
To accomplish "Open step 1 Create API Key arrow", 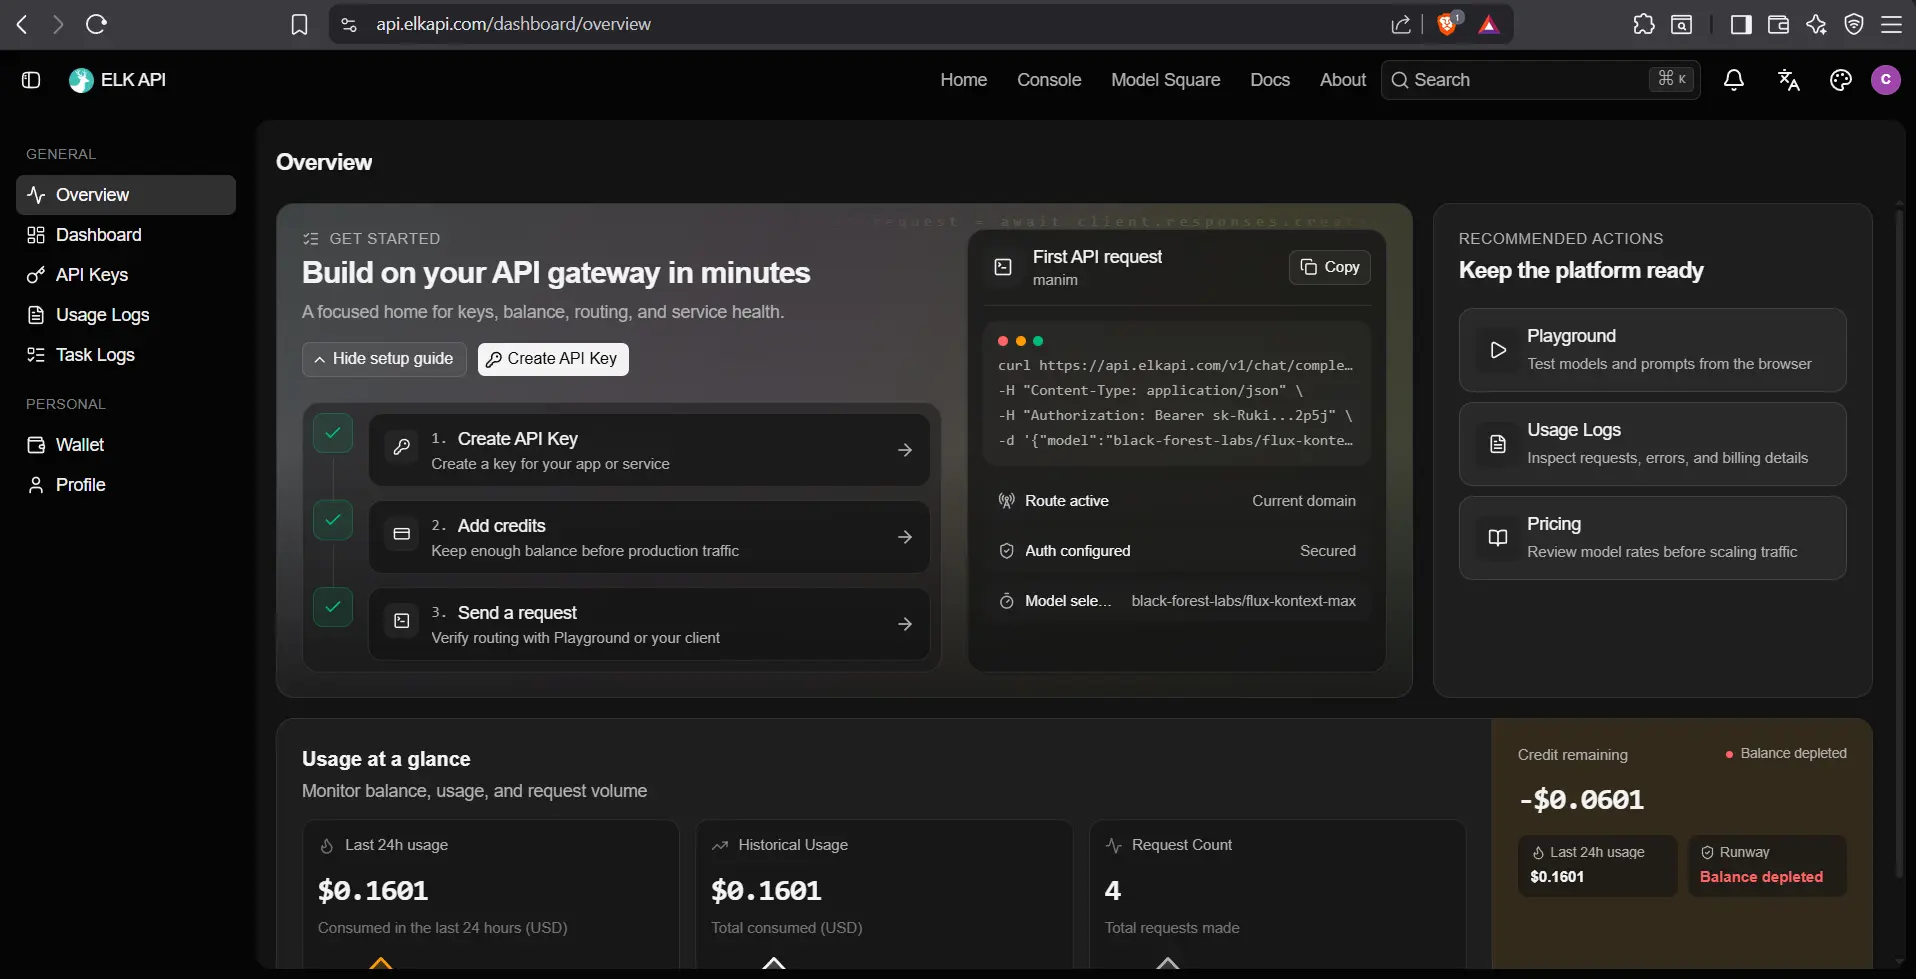I will (905, 450).
